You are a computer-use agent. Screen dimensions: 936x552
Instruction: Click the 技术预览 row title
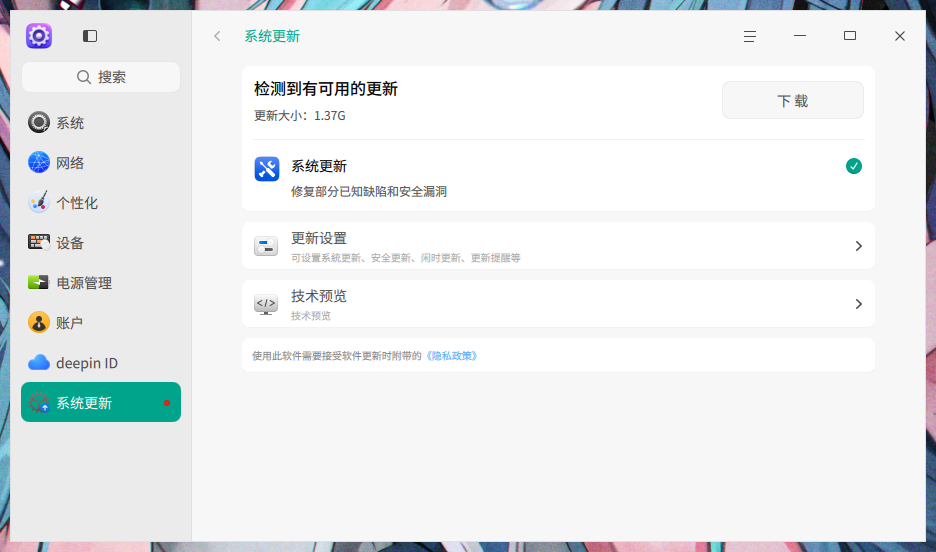(319, 296)
